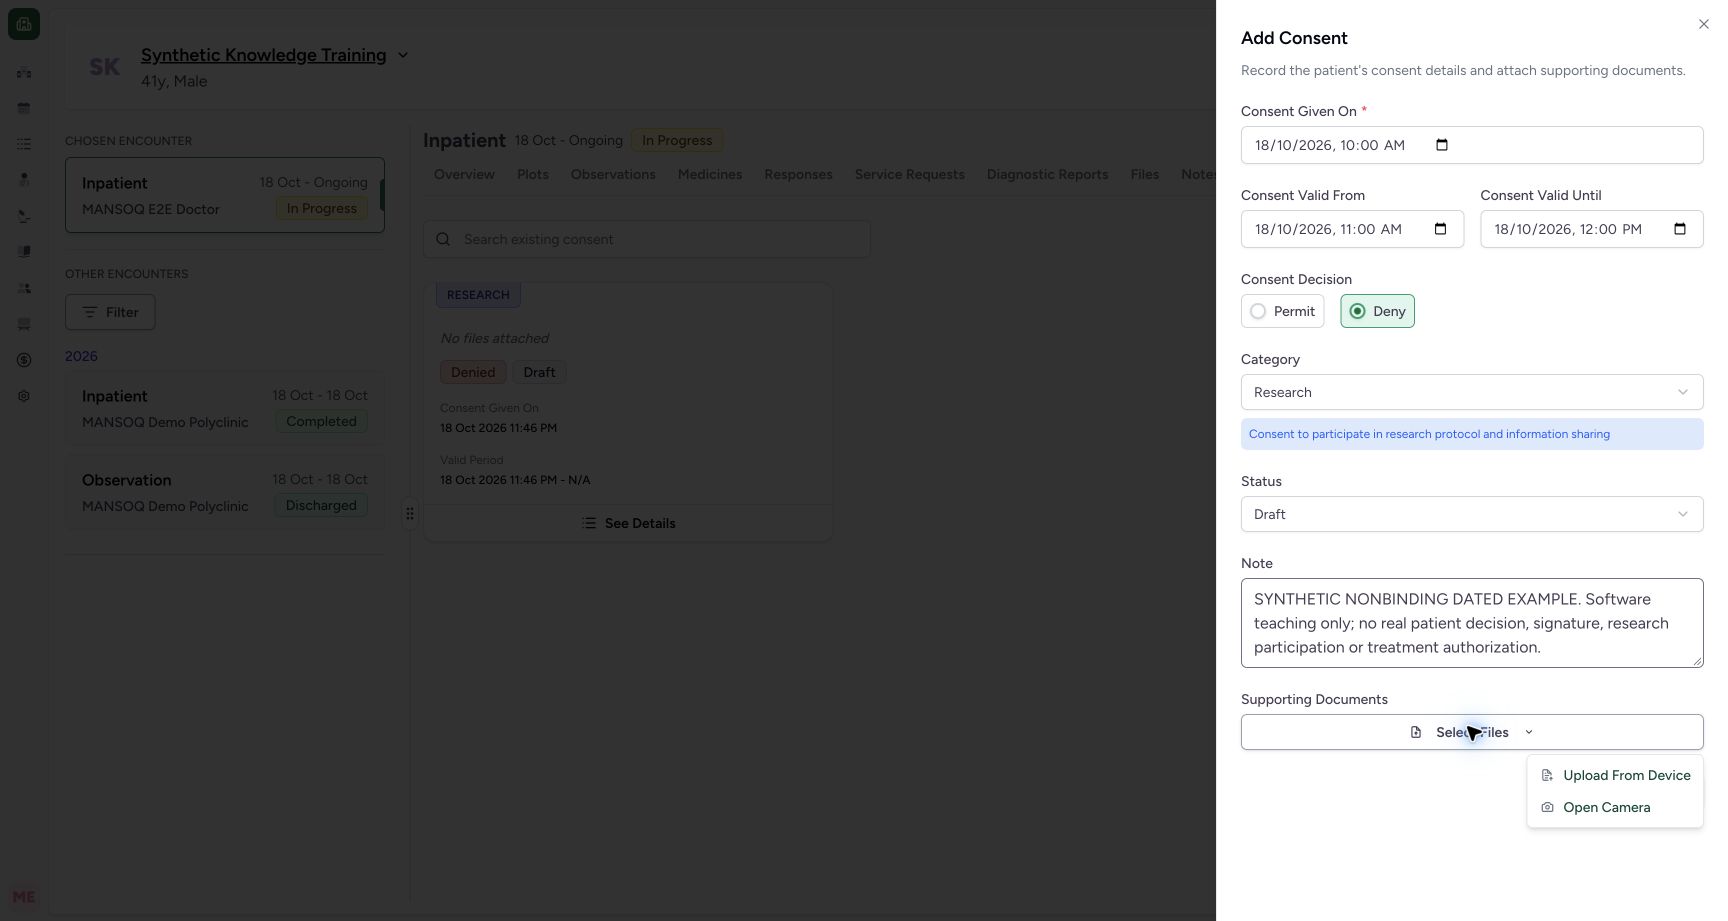Click the RESEARCH tag on consent card
The height and width of the screenshot is (921, 1728).
(x=478, y=295)
